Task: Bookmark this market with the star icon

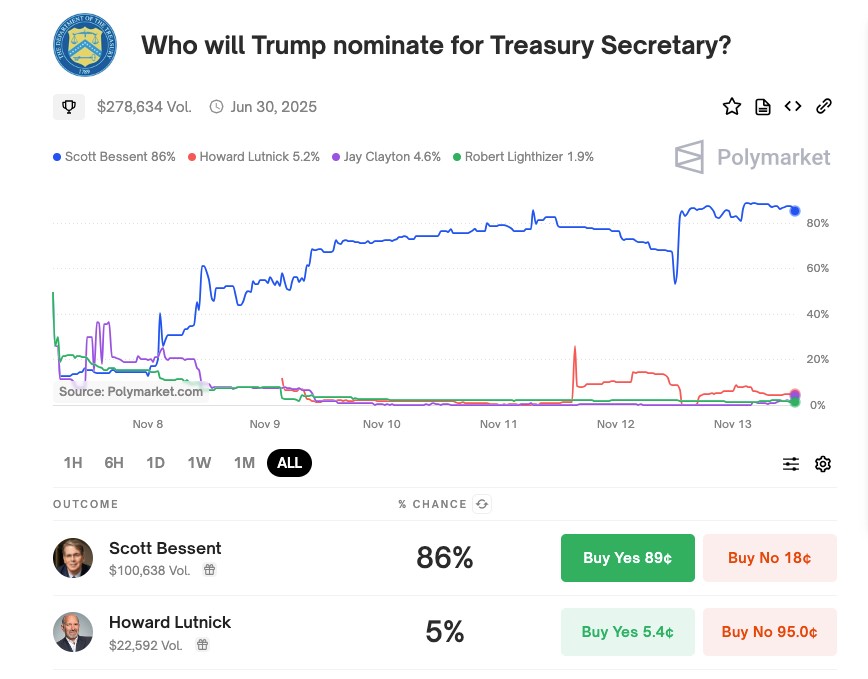Action: click(732, 106)
